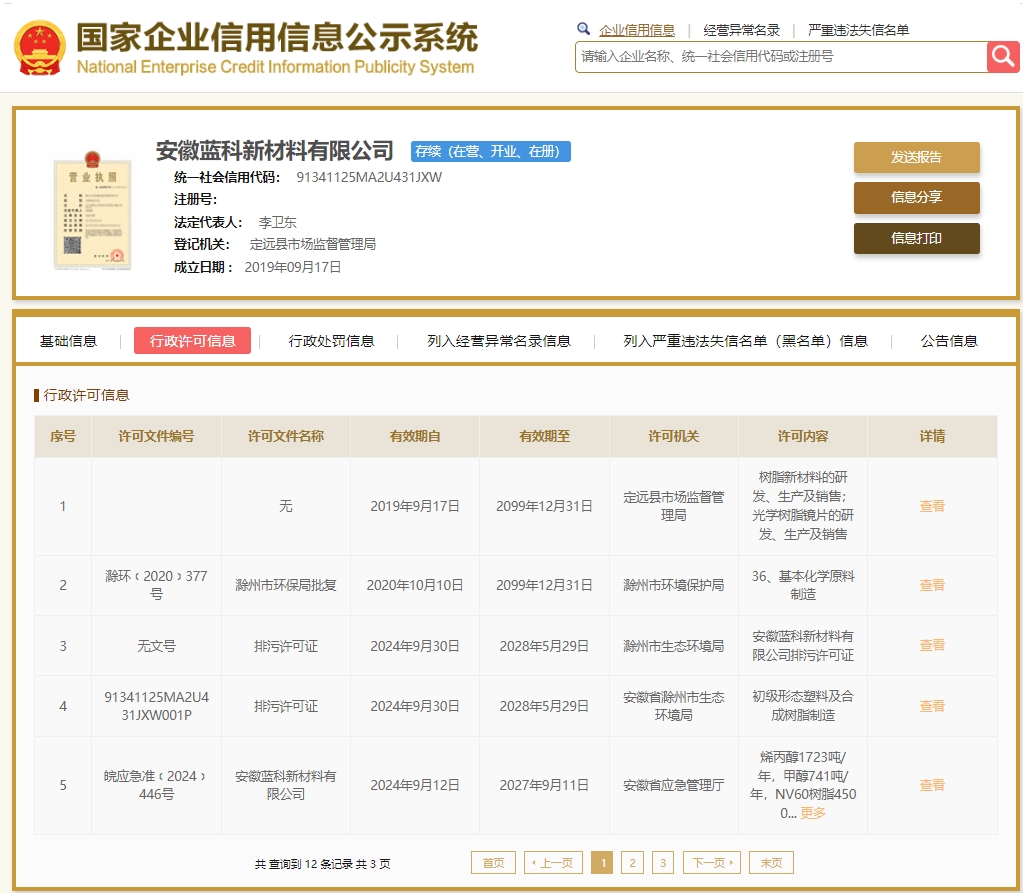
Task: Click the credit code 91341125MA2U431JXW
Action: 369,177
